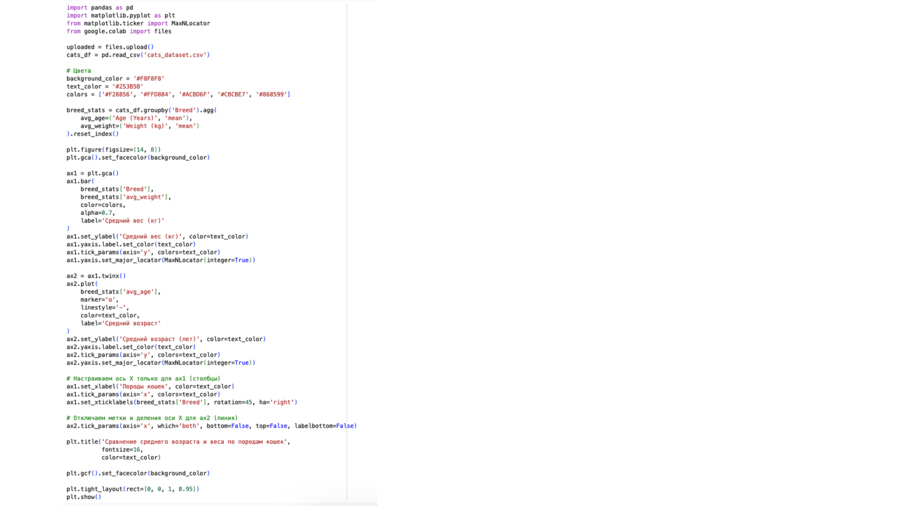Click the 'ax2 = ax1.twinx()' line
900x506 pixels.
tap(96, 276)
